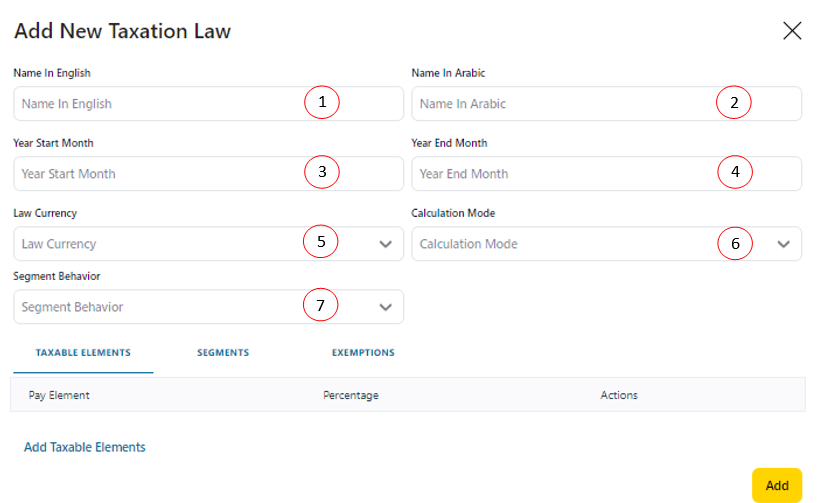Select the Percentage column header
Viewport: 819px width, 503px height.
click(351, 395)
